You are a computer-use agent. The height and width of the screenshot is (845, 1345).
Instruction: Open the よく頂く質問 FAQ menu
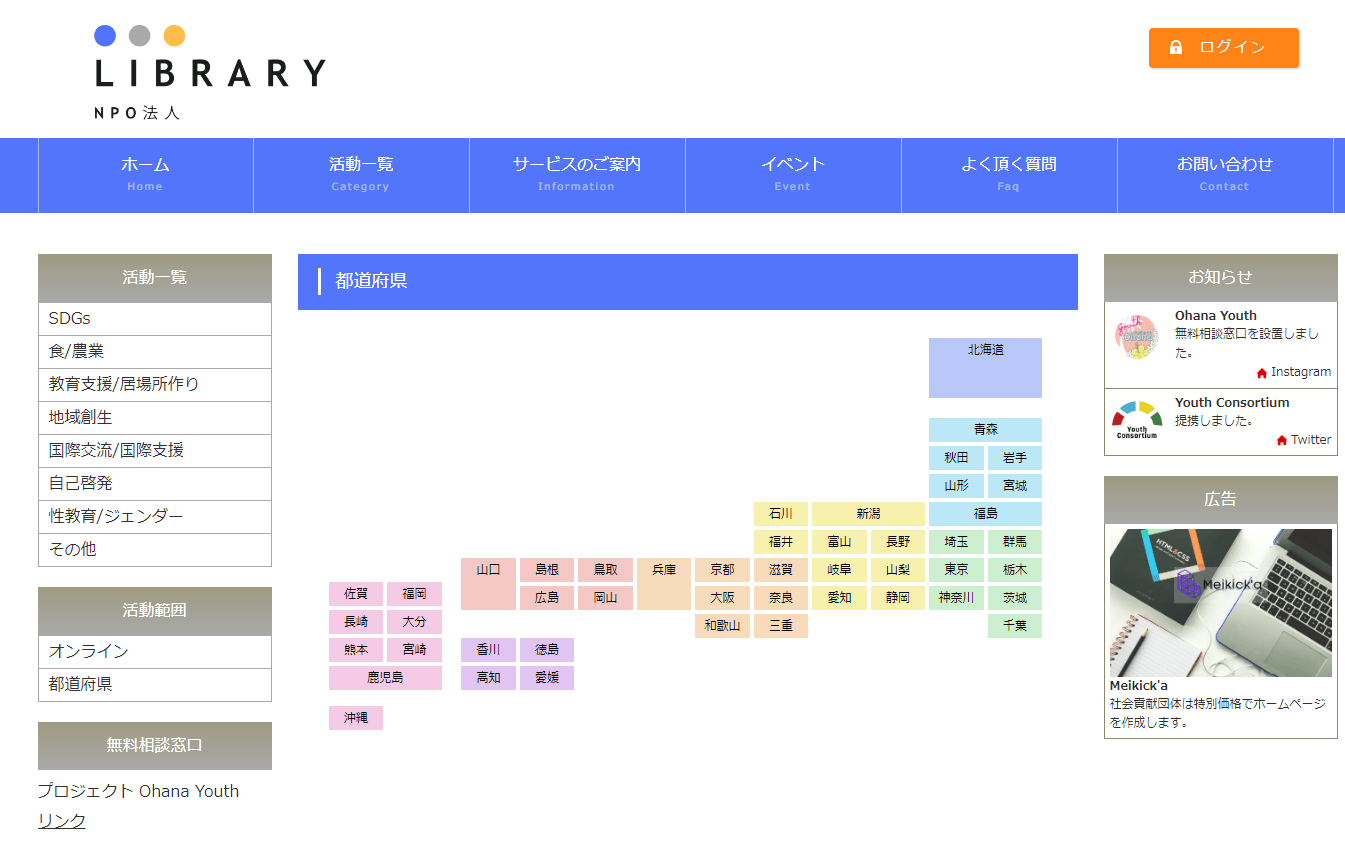[1009, 174]
